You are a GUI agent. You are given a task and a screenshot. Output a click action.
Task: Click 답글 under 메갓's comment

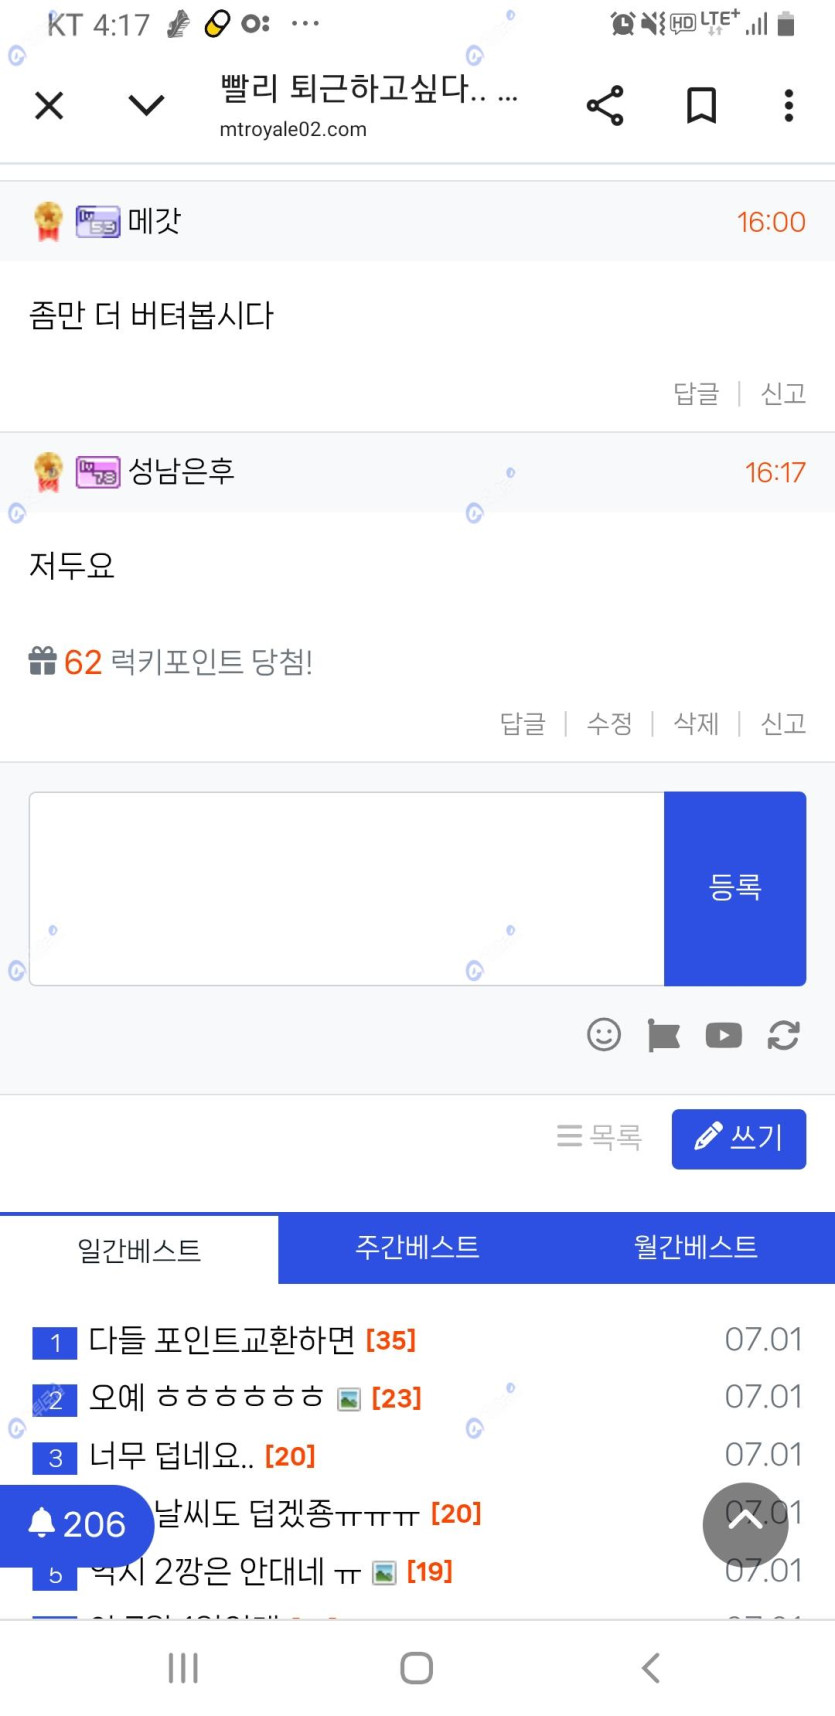pos(696,393)
